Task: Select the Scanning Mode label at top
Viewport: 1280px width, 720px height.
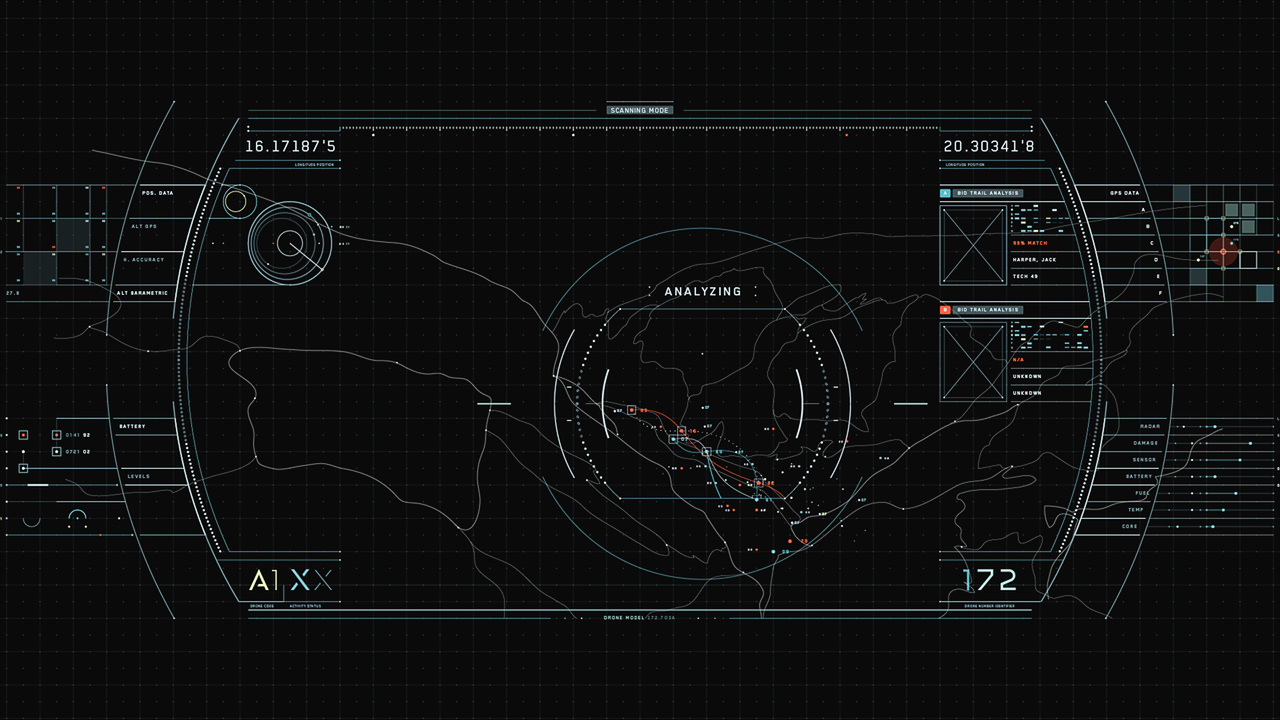Action: click(640, 110)
